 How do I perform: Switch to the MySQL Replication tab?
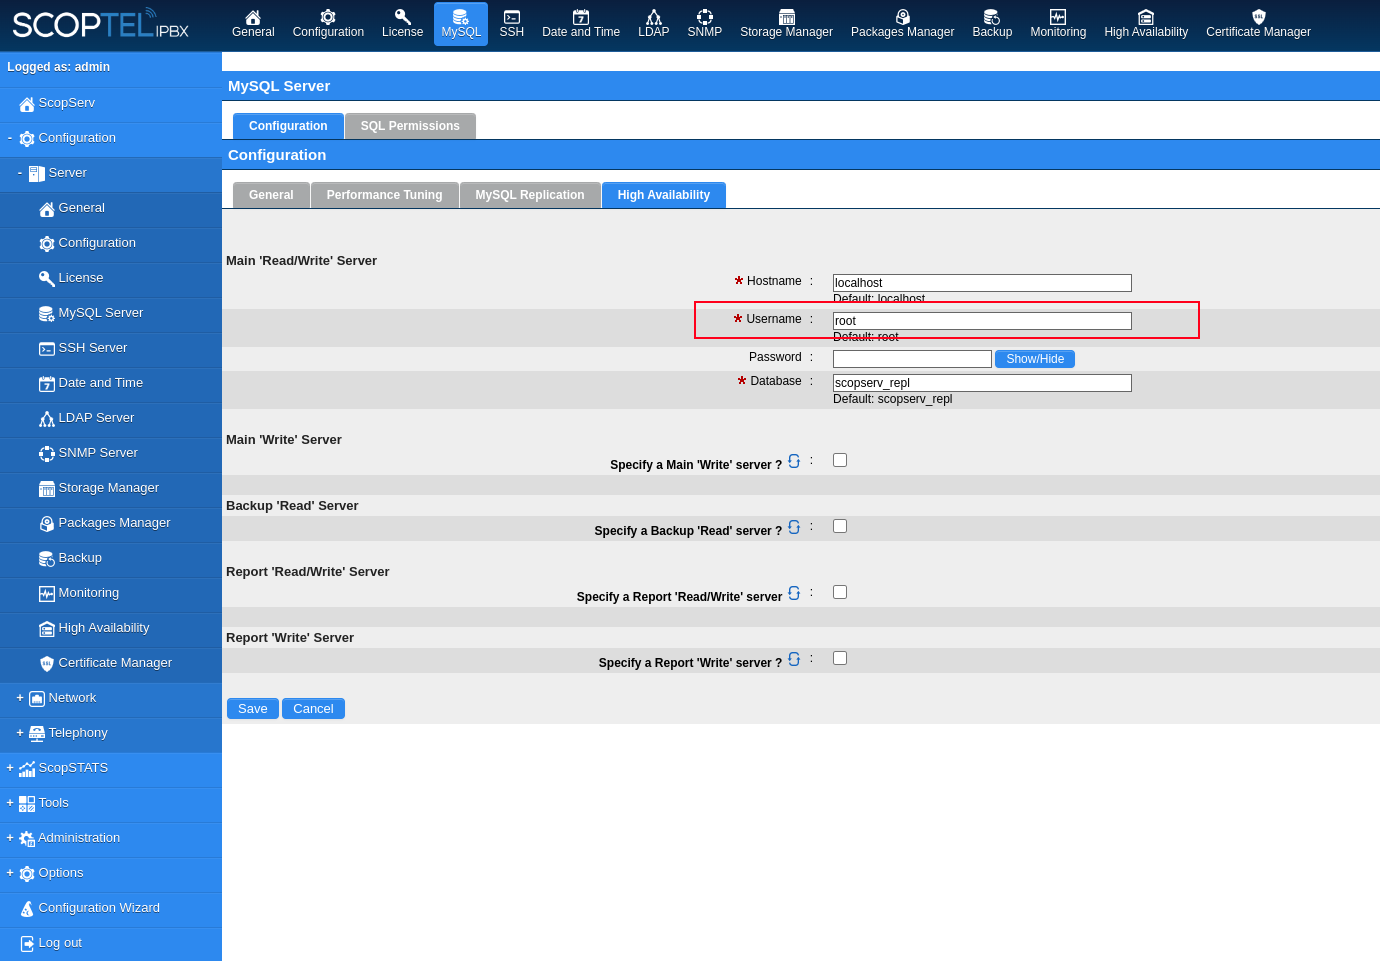click(x=530, y=195)
